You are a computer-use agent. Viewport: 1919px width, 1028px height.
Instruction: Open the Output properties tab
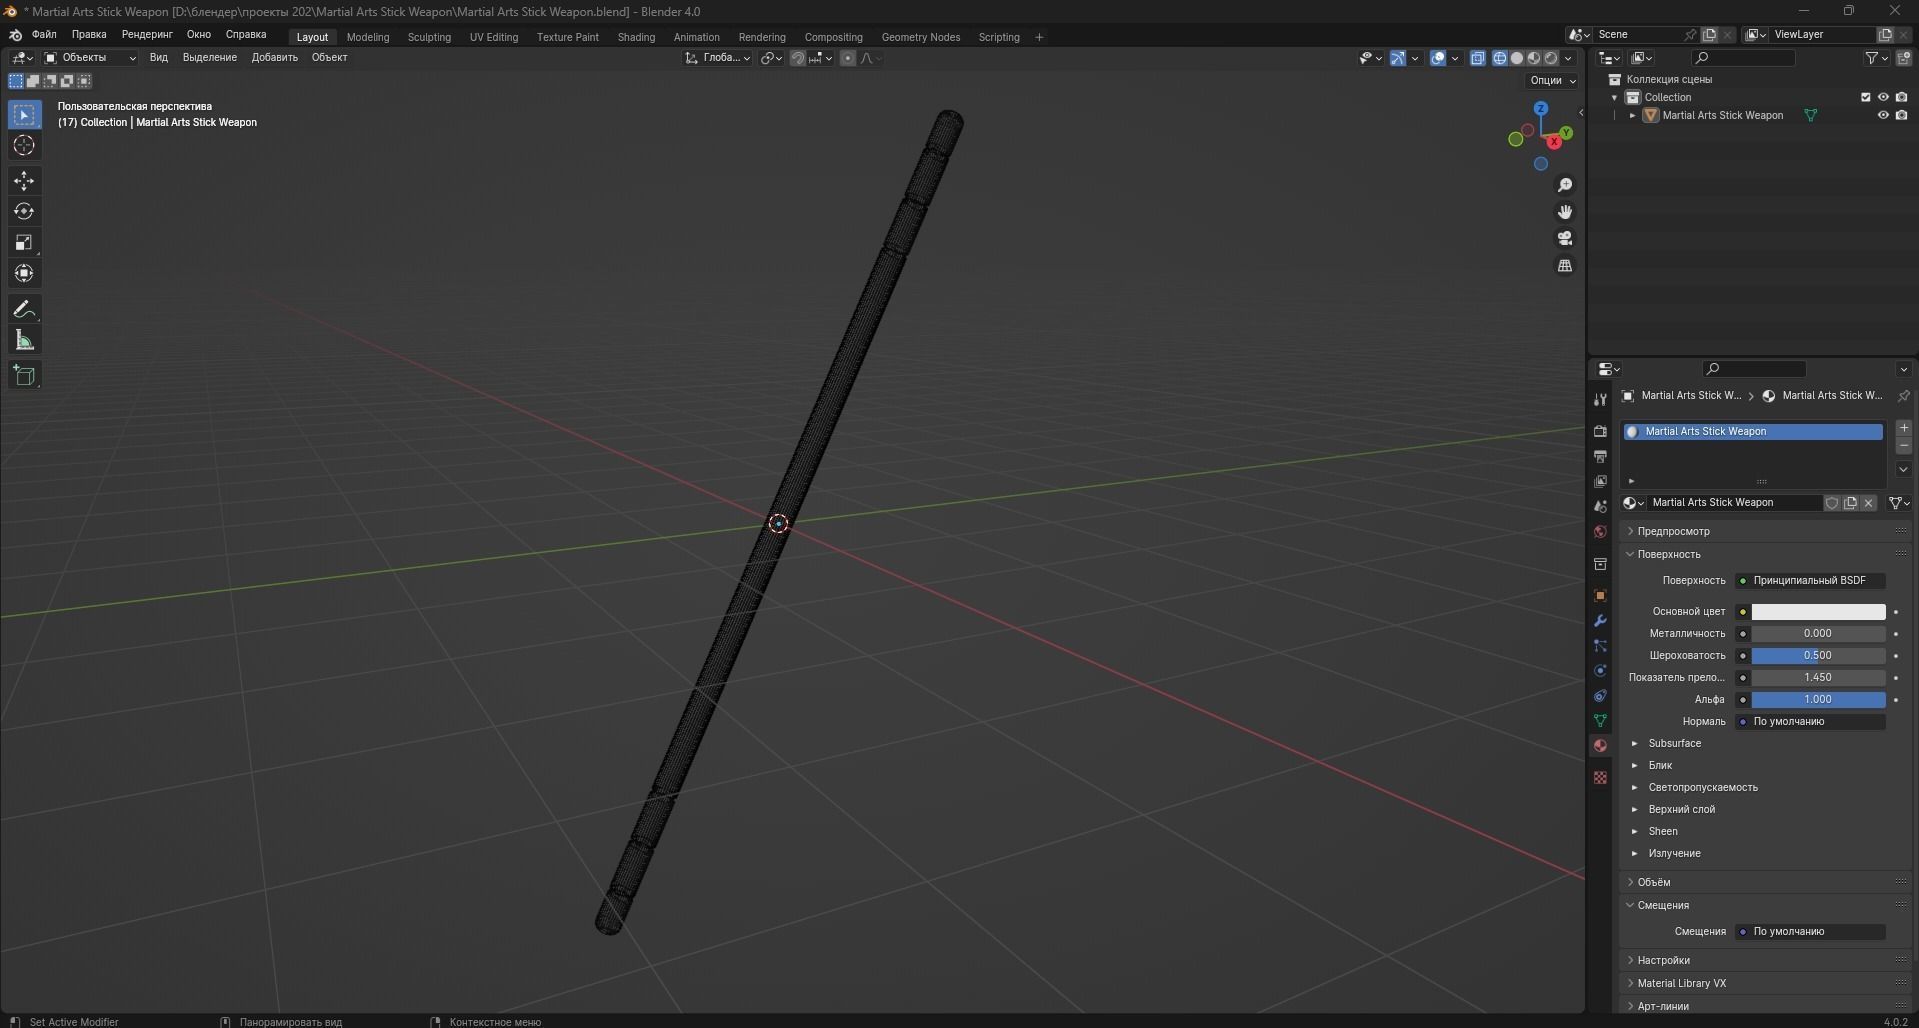click(1600, 456)
